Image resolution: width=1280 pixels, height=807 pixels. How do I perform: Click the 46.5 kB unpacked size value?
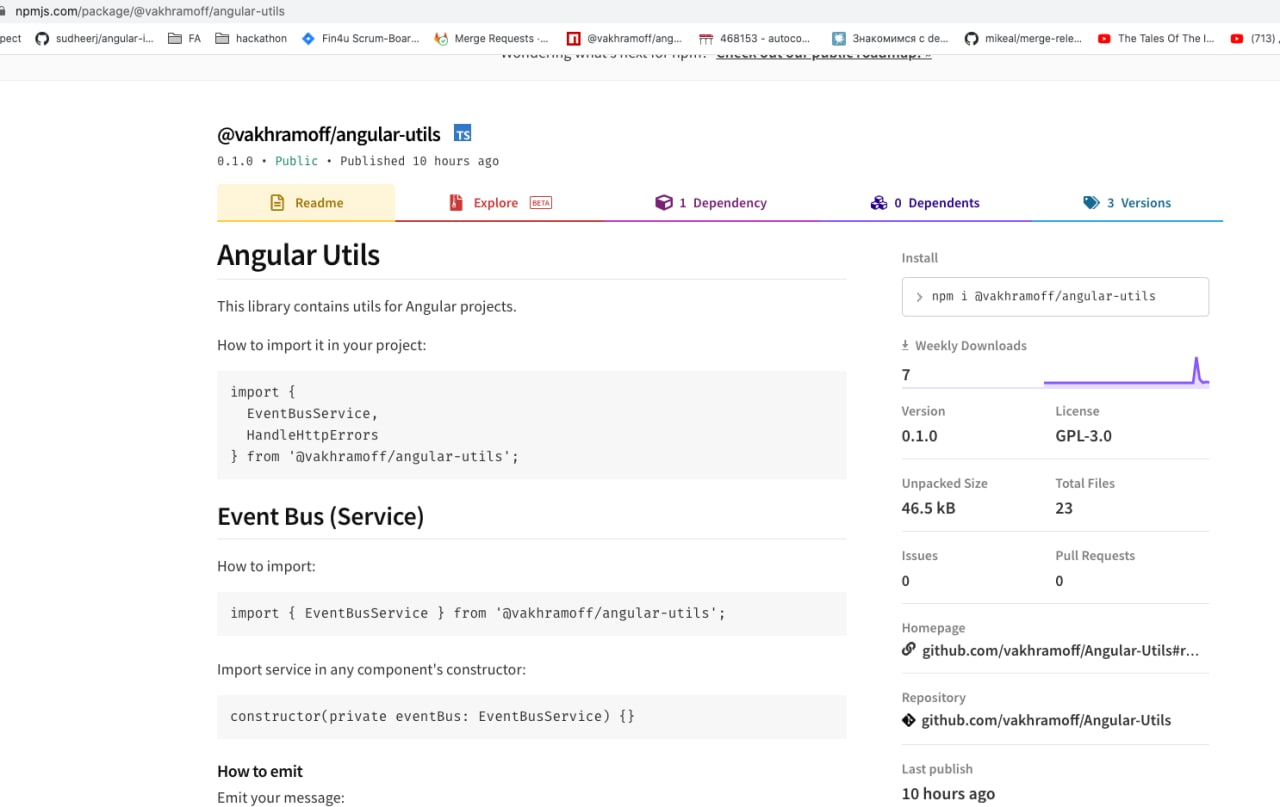coord(928,508)
